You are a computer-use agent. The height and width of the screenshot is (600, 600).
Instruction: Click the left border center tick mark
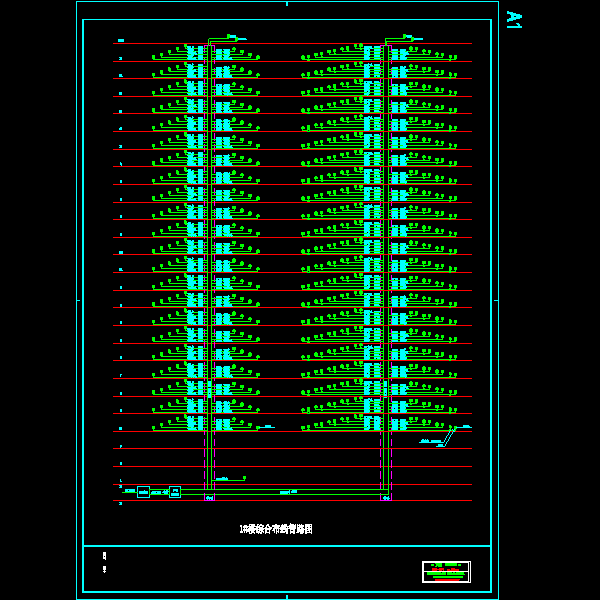78,300
